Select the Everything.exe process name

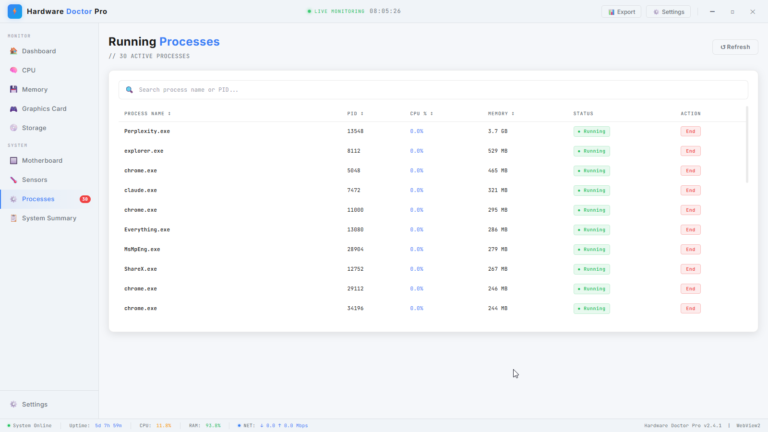pyautogui.click(x=147, y=230)
